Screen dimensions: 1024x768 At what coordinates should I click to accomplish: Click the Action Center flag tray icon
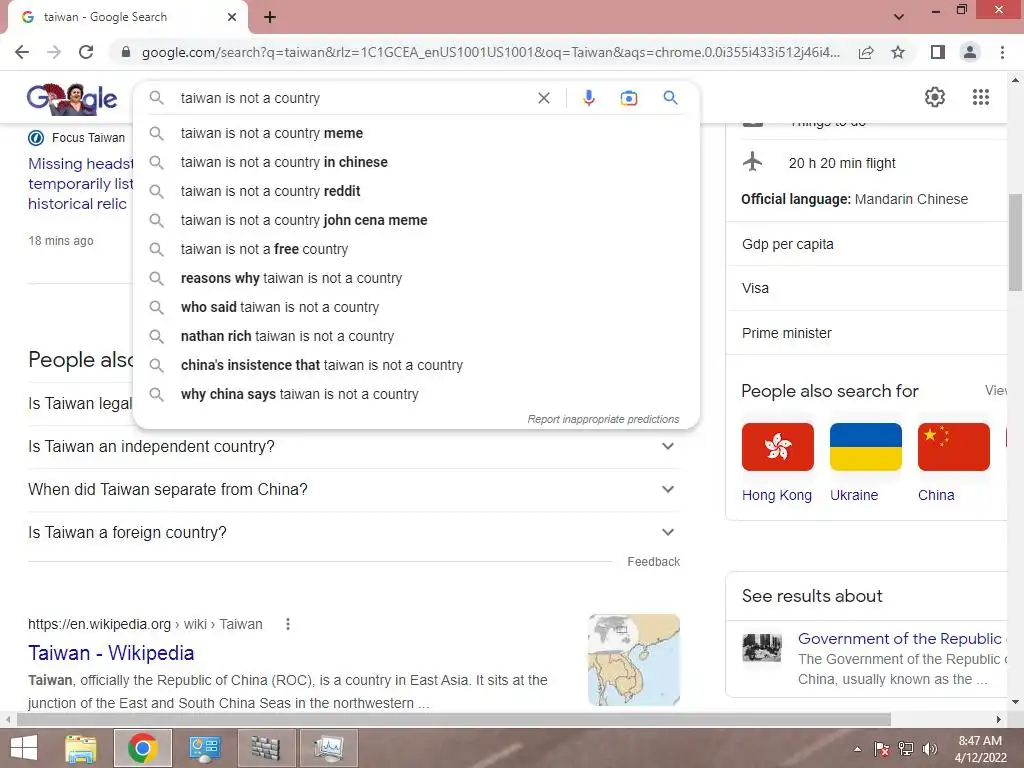coord(882,749)
